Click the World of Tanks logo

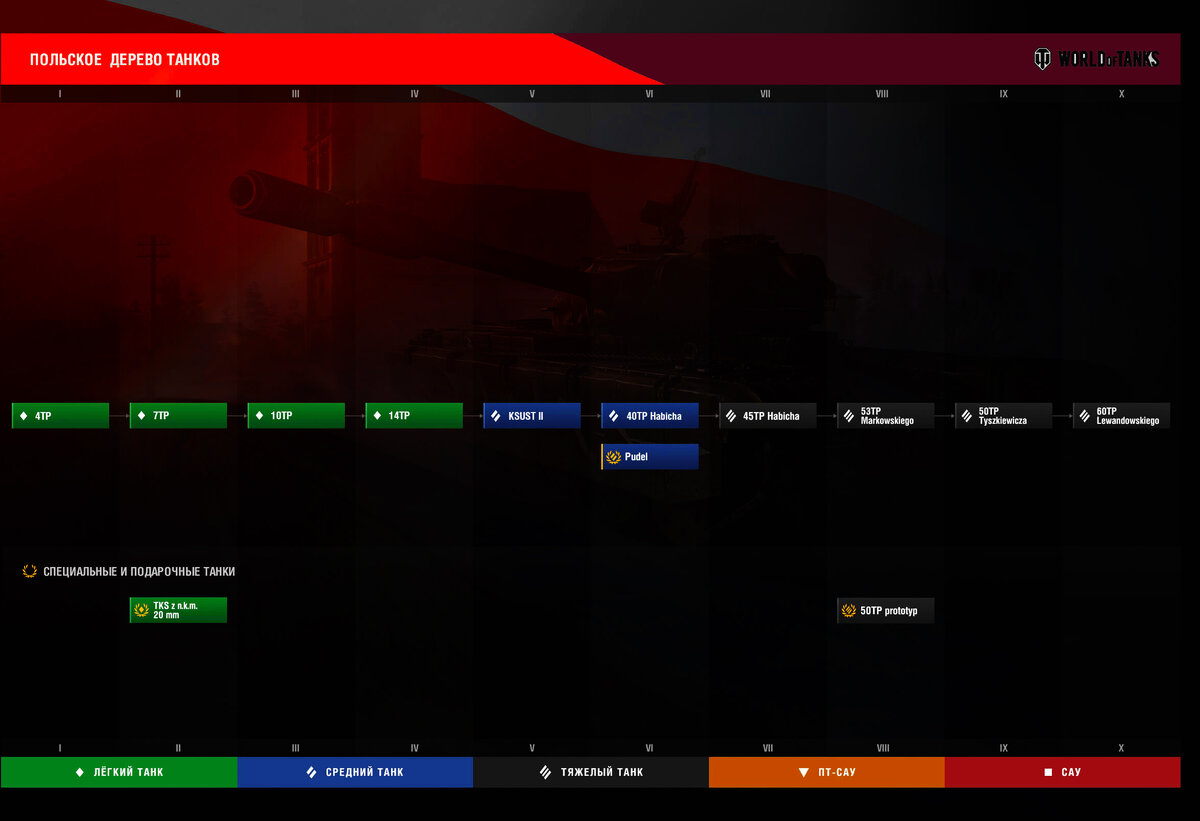click(x=1096, y=59)
